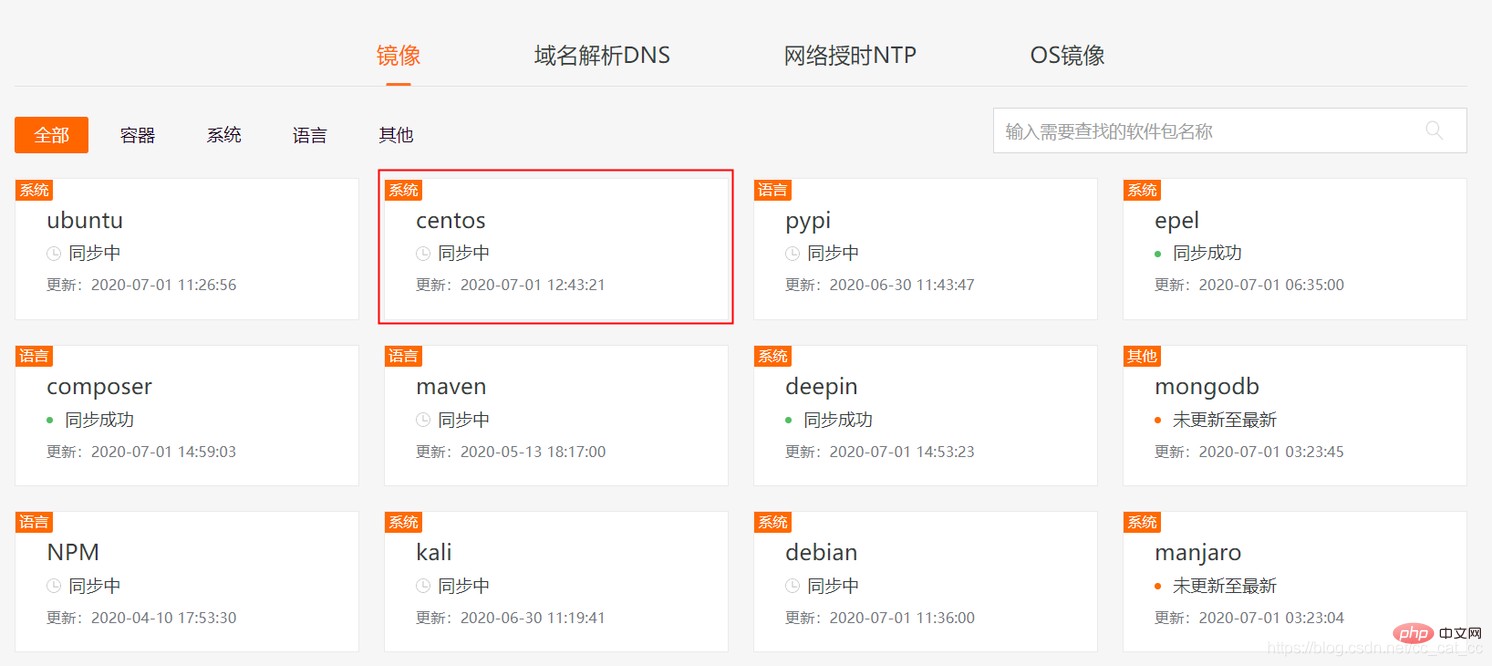Viewport: 1492px width, 666px height.
Task: Open the centos mirror link
Action: click(x=451, y=220)
